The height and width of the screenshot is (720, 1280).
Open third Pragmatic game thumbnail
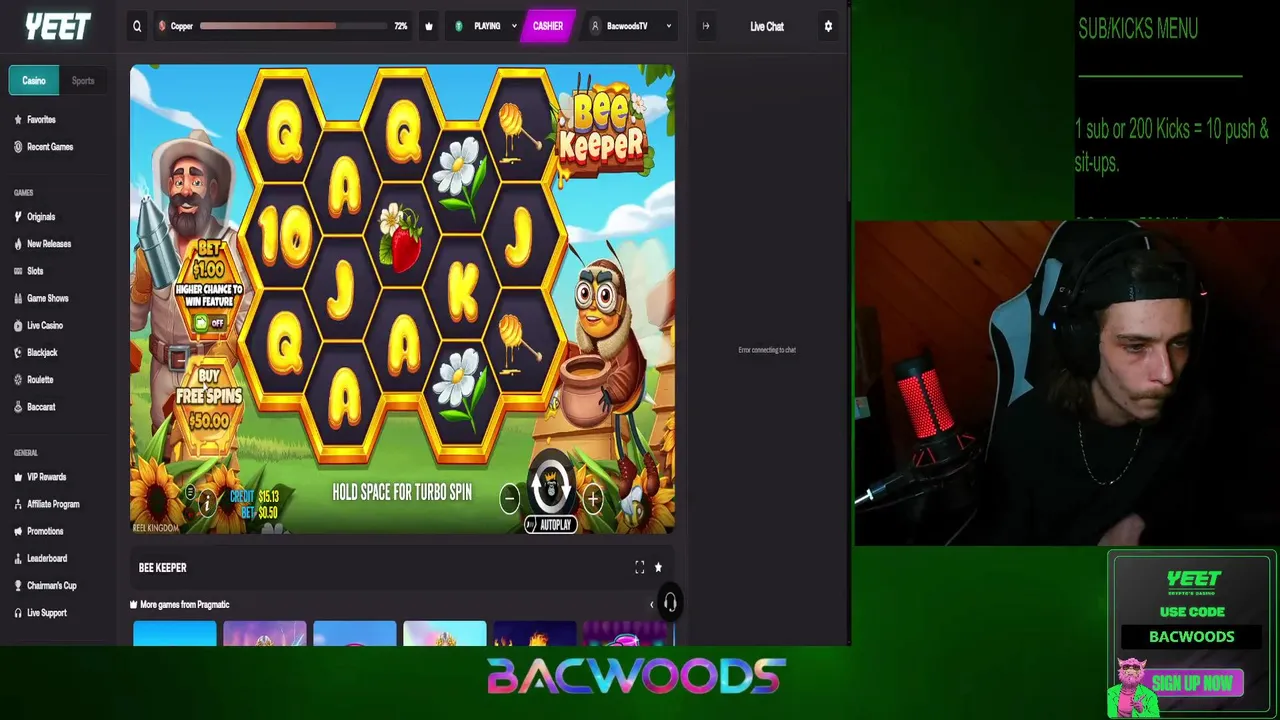[355, 633]
